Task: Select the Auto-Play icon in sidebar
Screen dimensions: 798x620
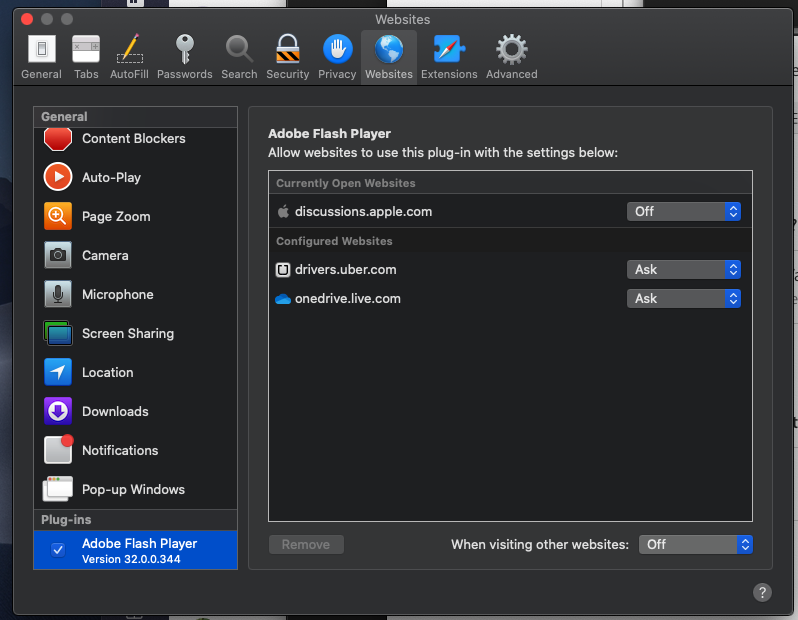Action: point(58,177)
